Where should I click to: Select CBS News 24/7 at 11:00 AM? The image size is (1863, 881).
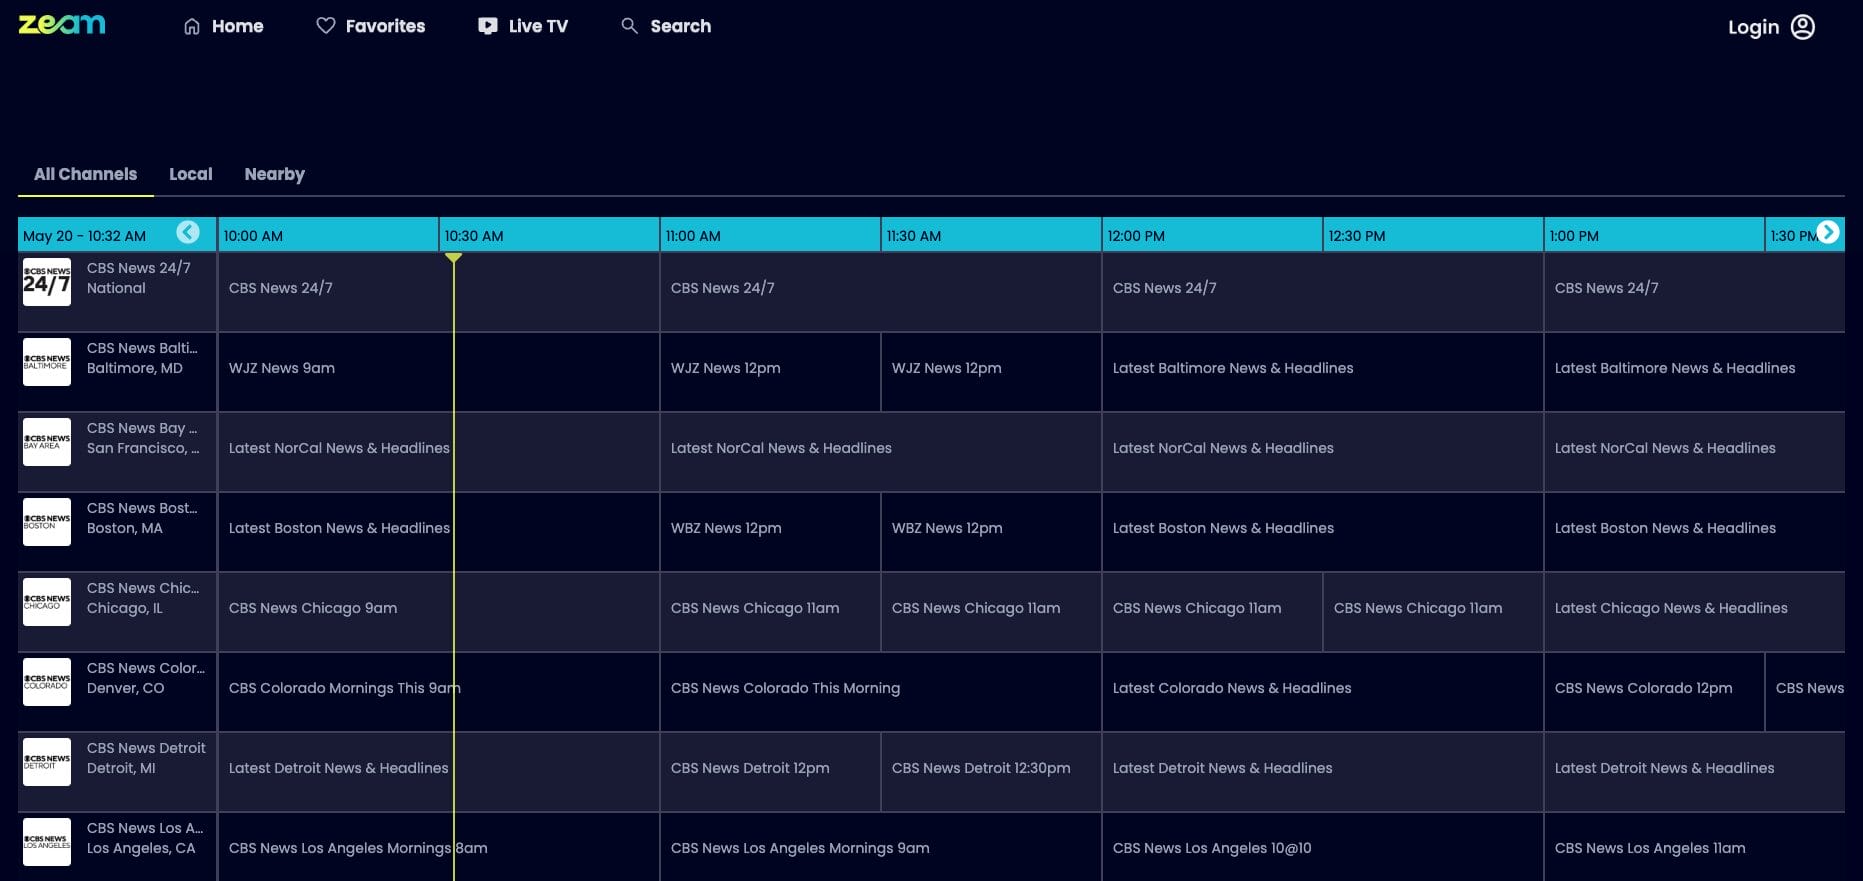pyautogui.click(x=881, y=292)
